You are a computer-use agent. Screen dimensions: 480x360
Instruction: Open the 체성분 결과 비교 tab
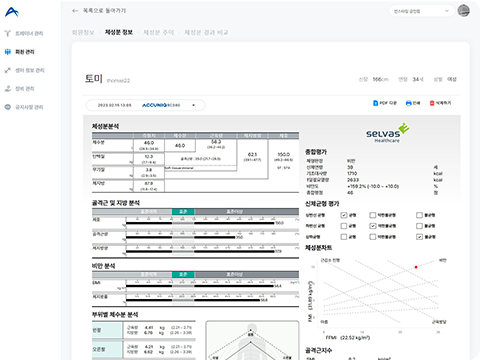pos(206,32)
